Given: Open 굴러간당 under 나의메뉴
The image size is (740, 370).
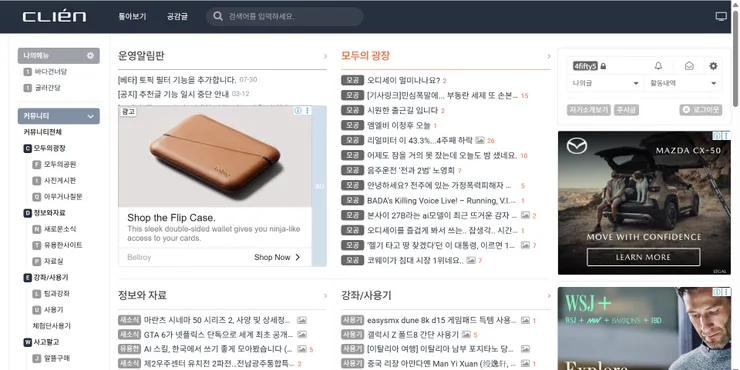Looking at the screenshot, I should click(48, 88).
